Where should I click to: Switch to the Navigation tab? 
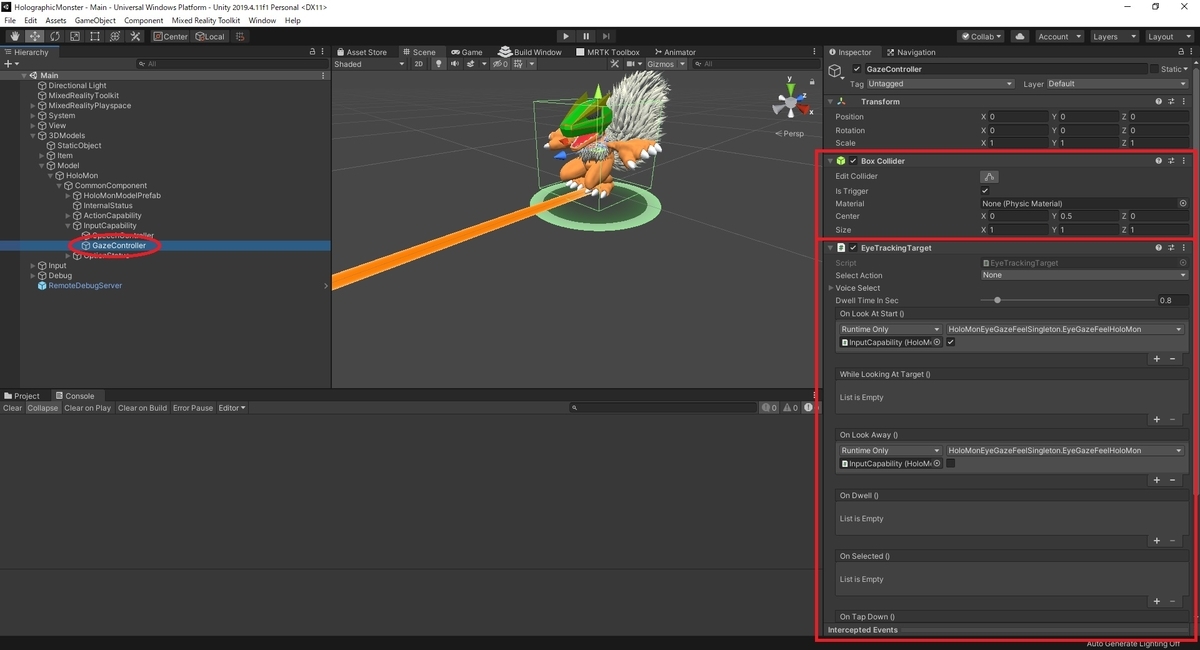point(910,52)
